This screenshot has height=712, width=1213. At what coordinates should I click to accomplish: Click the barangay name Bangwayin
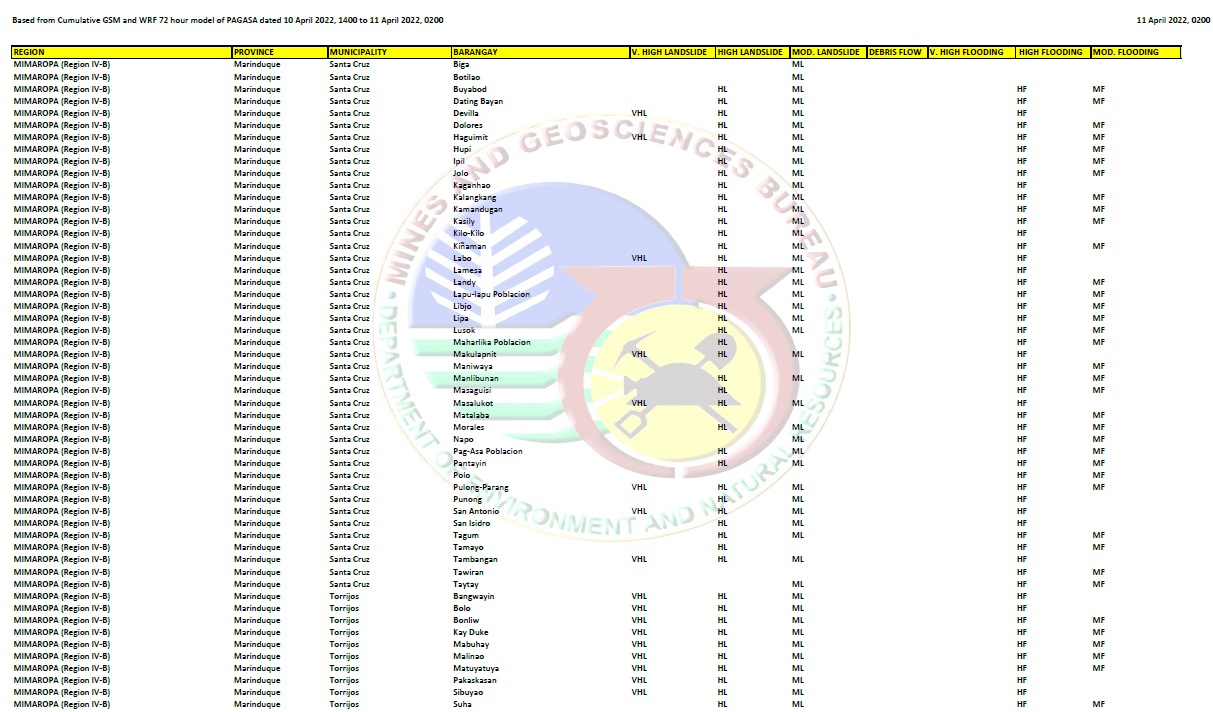[x=474, y=596]
